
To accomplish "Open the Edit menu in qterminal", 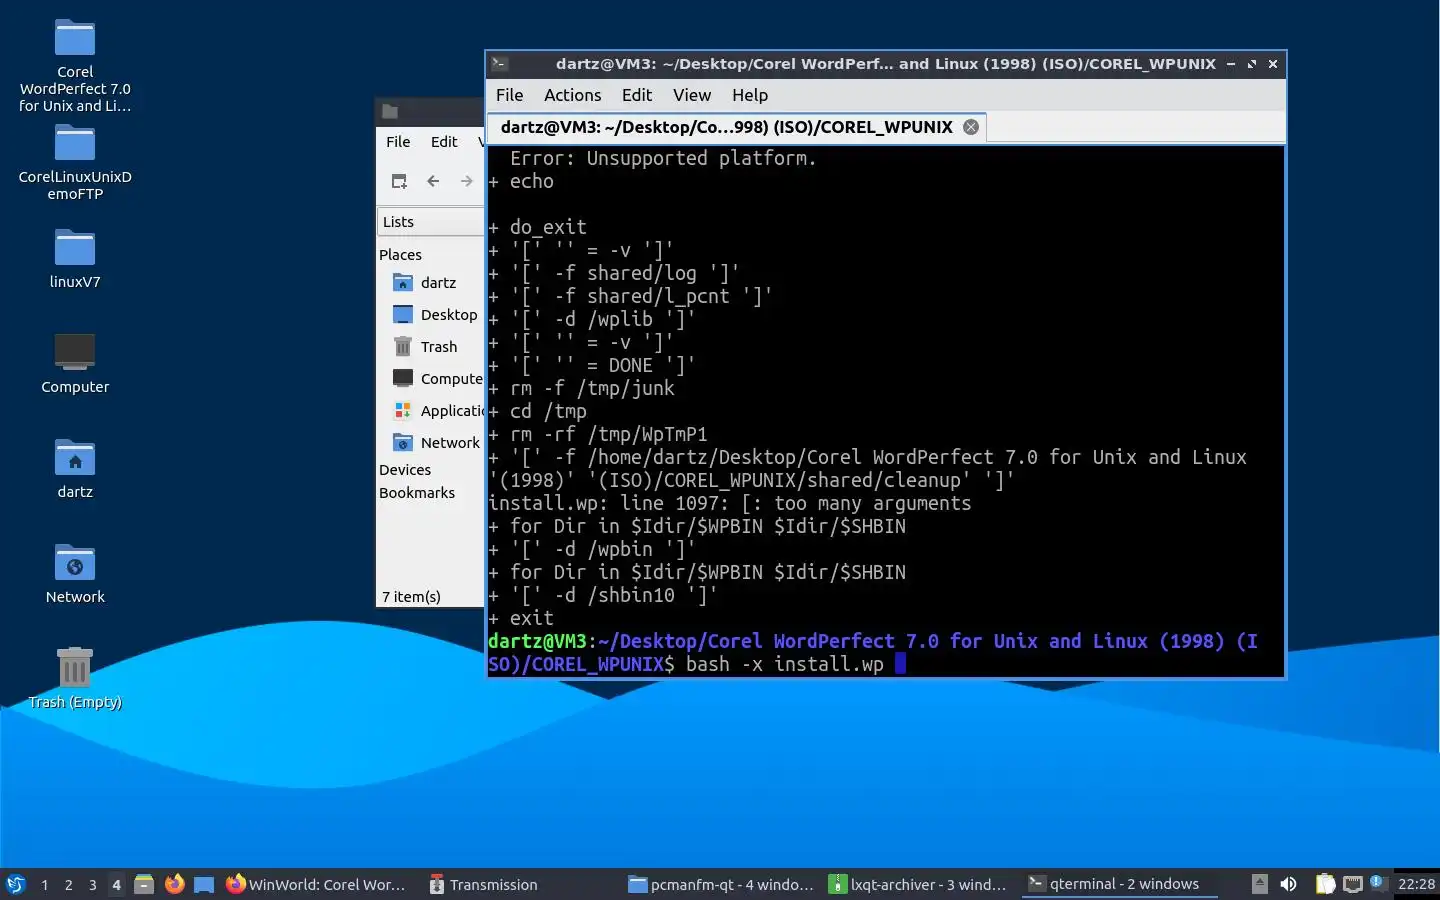I will coord(636,95).
